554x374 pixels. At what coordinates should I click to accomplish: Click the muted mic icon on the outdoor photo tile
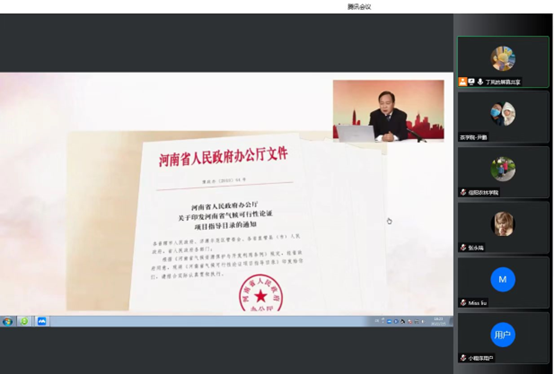[463, 192]
